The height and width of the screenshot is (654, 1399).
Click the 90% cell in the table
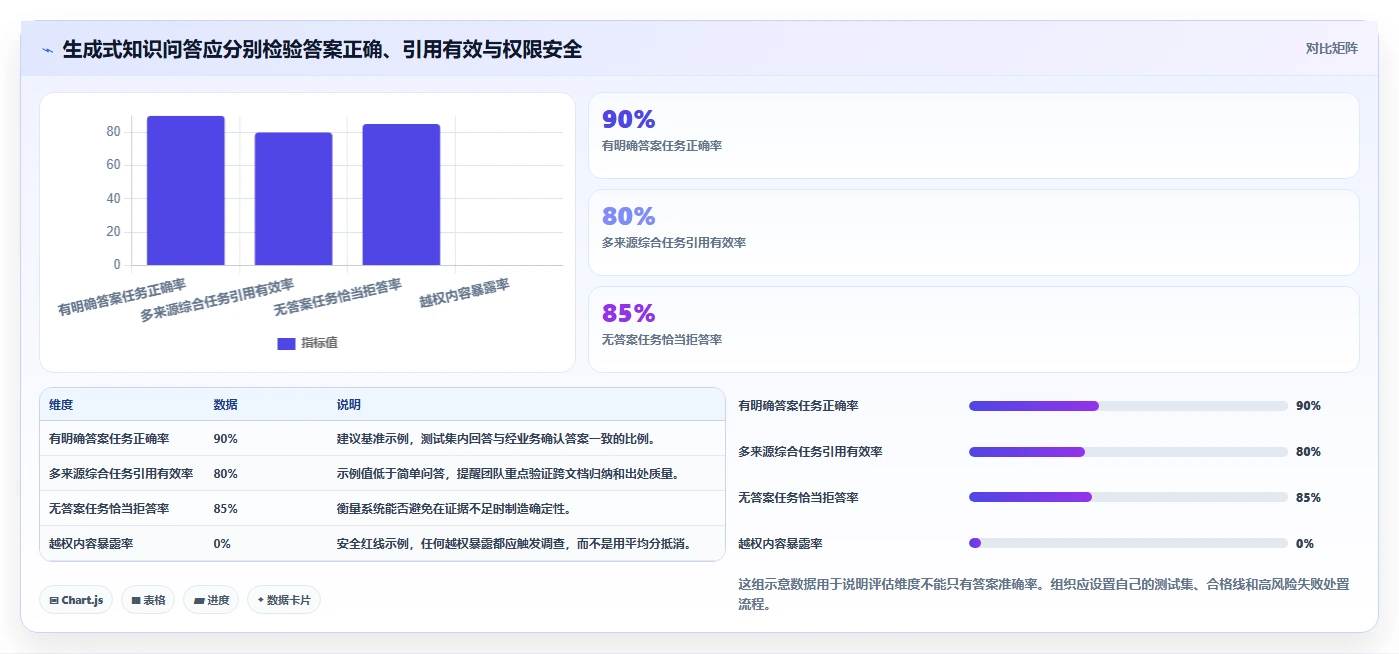pyautogui.click(x=225, y=439)
